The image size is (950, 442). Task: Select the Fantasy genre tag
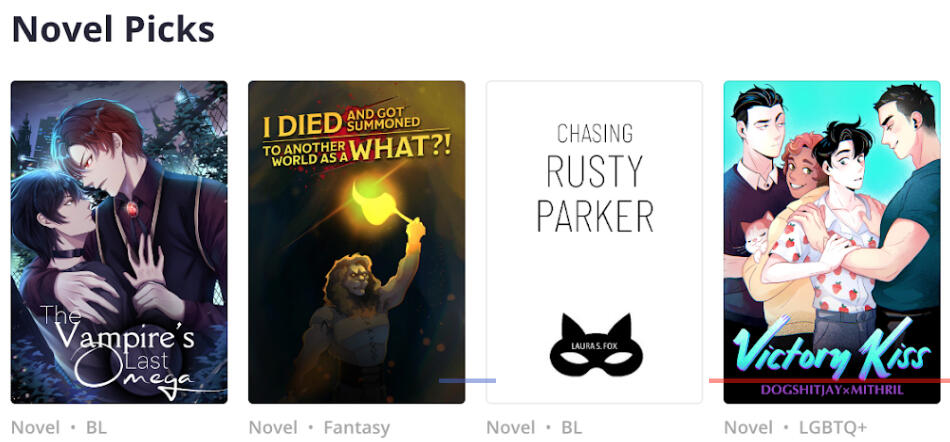click(357, 429)
